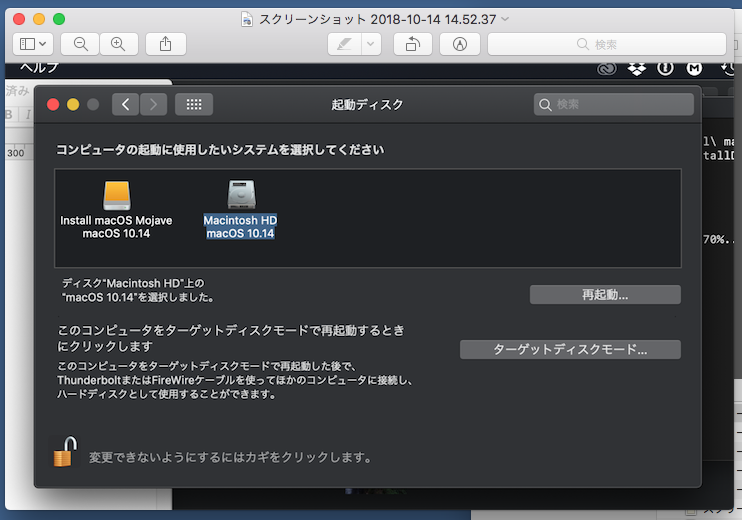Image resolution: width=742 pixels, height=520 pixels.
Task: Click ターゲットディスクモード... button
Action: pyautogui.click(x=570, y=350)
